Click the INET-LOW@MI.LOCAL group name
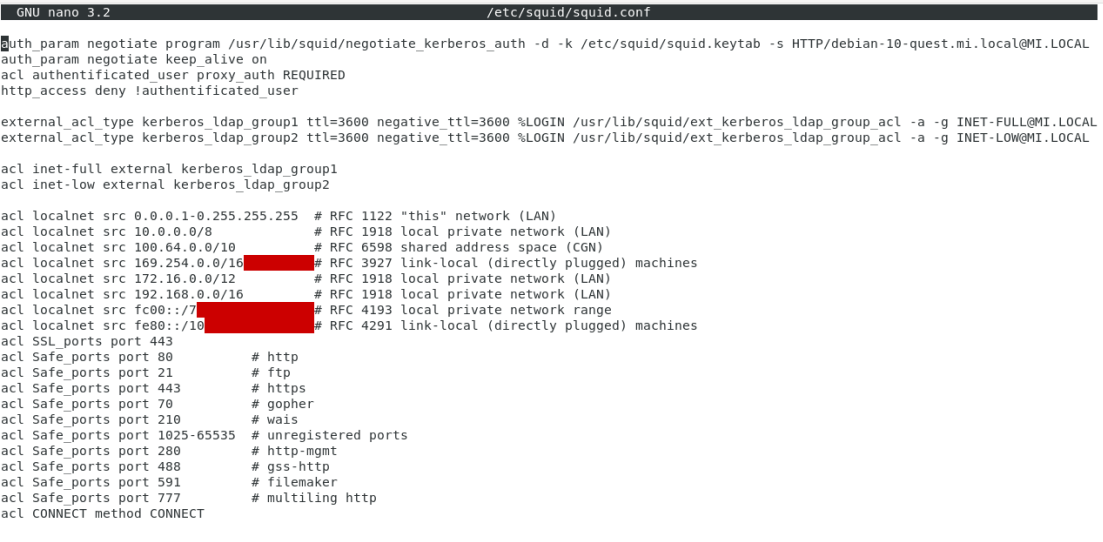The height and width of the screenshot is (542, 1103). [1023, 137]
